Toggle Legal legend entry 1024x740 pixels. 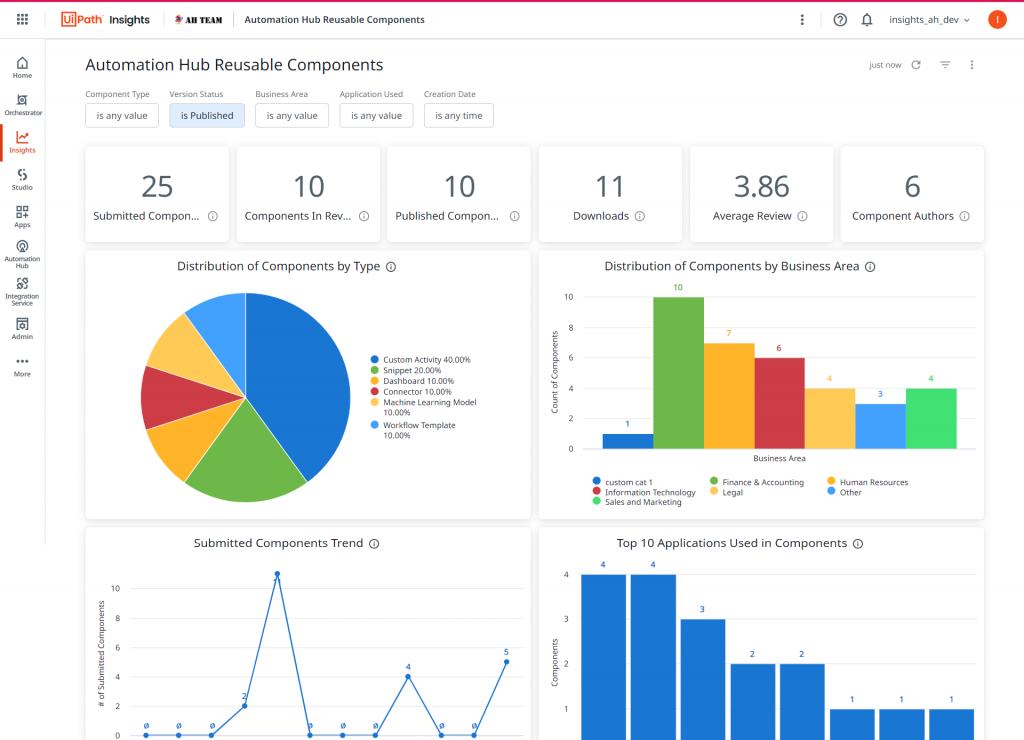pyautogui.click(x=726, y=492)
